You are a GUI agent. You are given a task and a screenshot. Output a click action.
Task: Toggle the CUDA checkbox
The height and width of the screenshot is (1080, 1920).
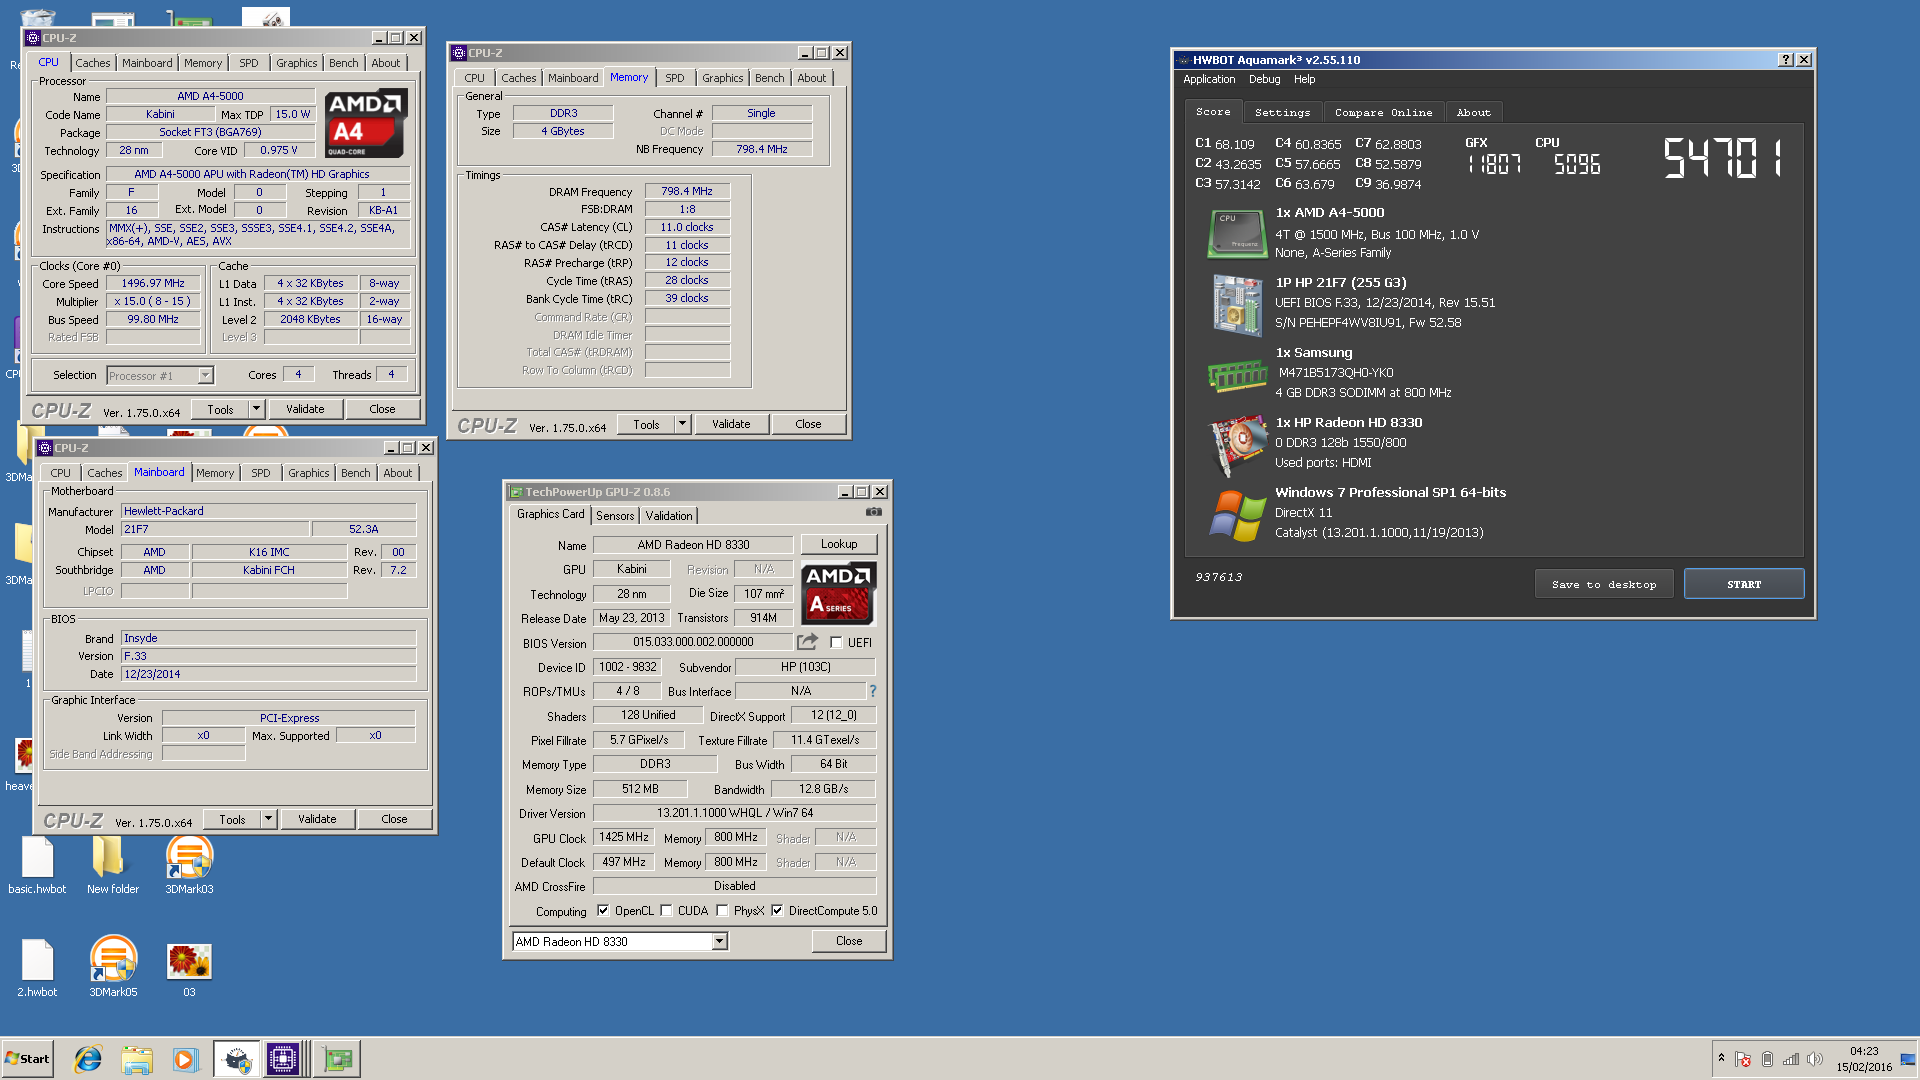(x=666, y=910)
